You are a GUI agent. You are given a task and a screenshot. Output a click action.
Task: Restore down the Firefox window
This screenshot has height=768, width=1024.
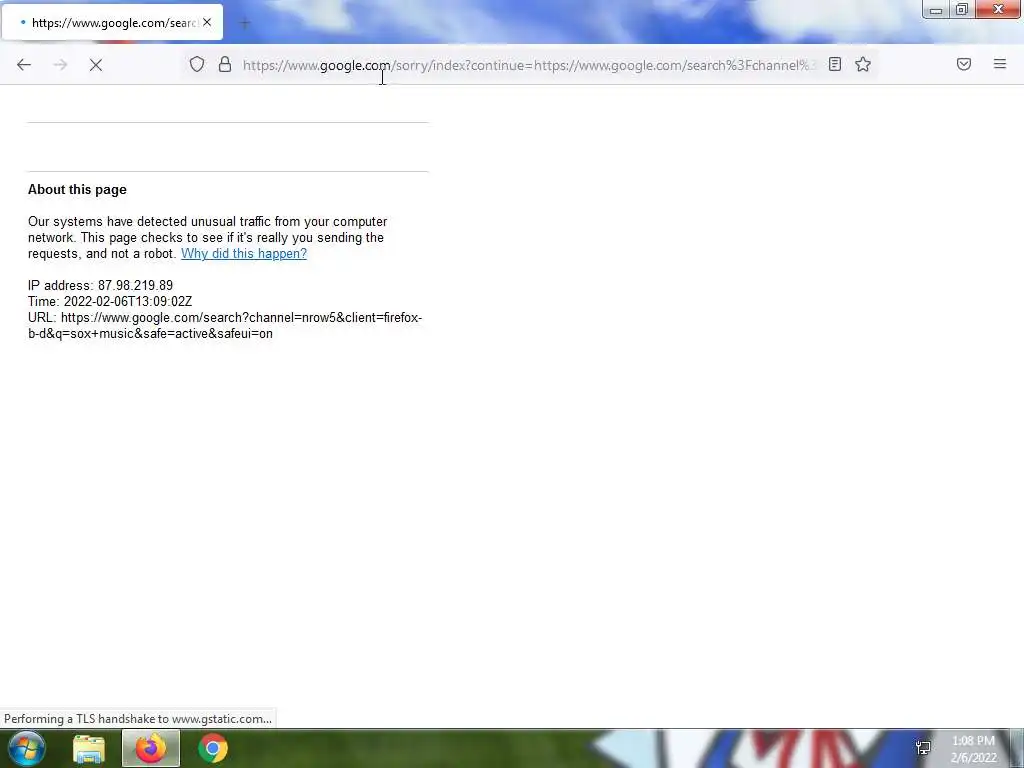962,9
